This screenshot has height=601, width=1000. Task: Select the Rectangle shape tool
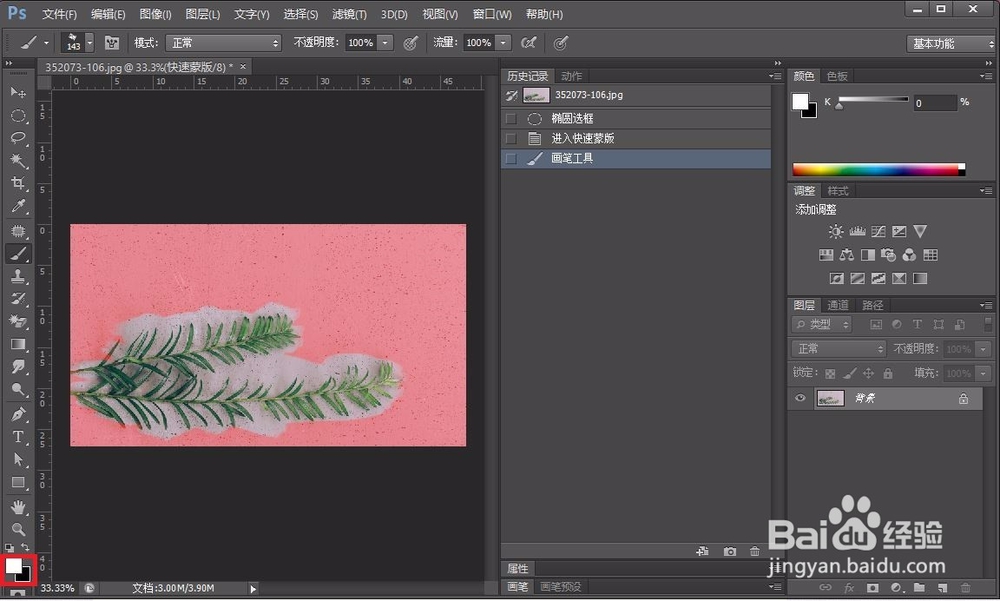point(18,483)
